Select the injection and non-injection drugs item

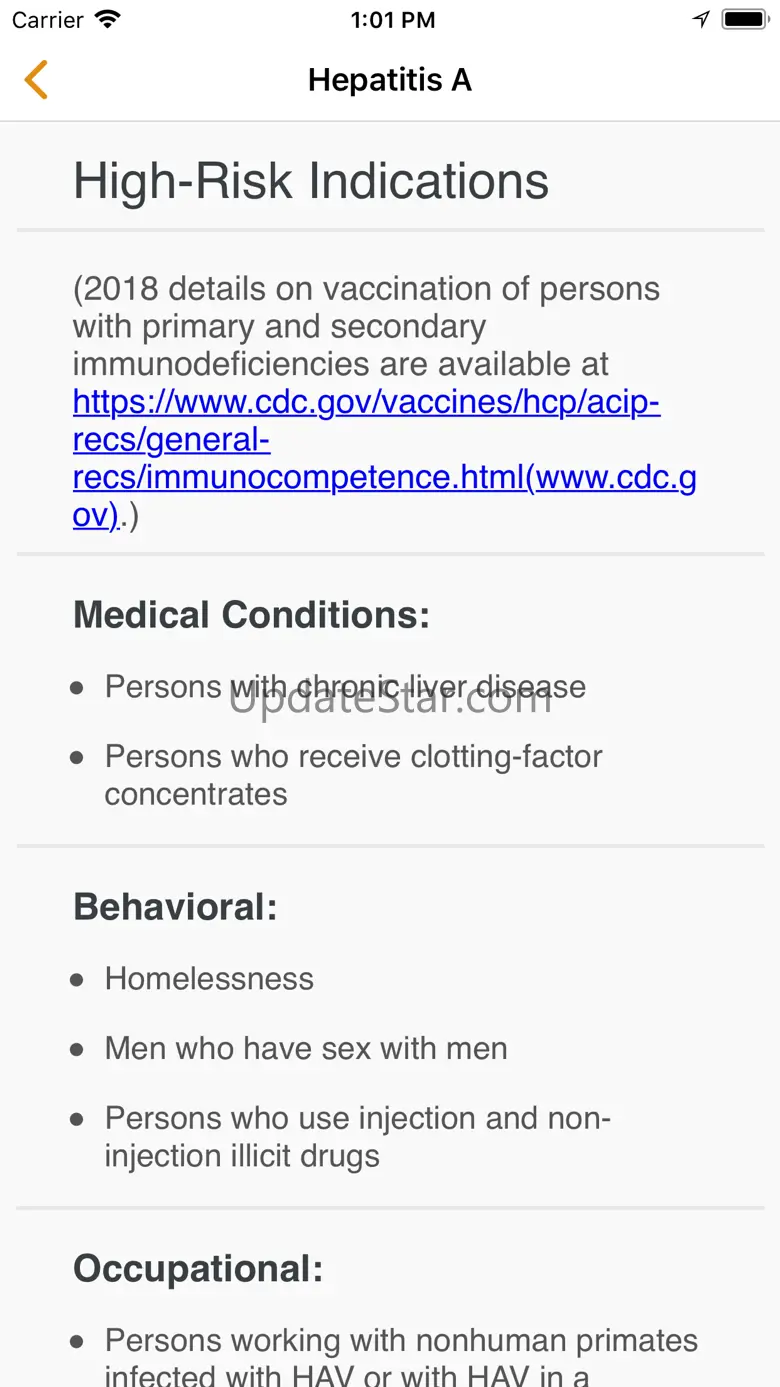357,1137
